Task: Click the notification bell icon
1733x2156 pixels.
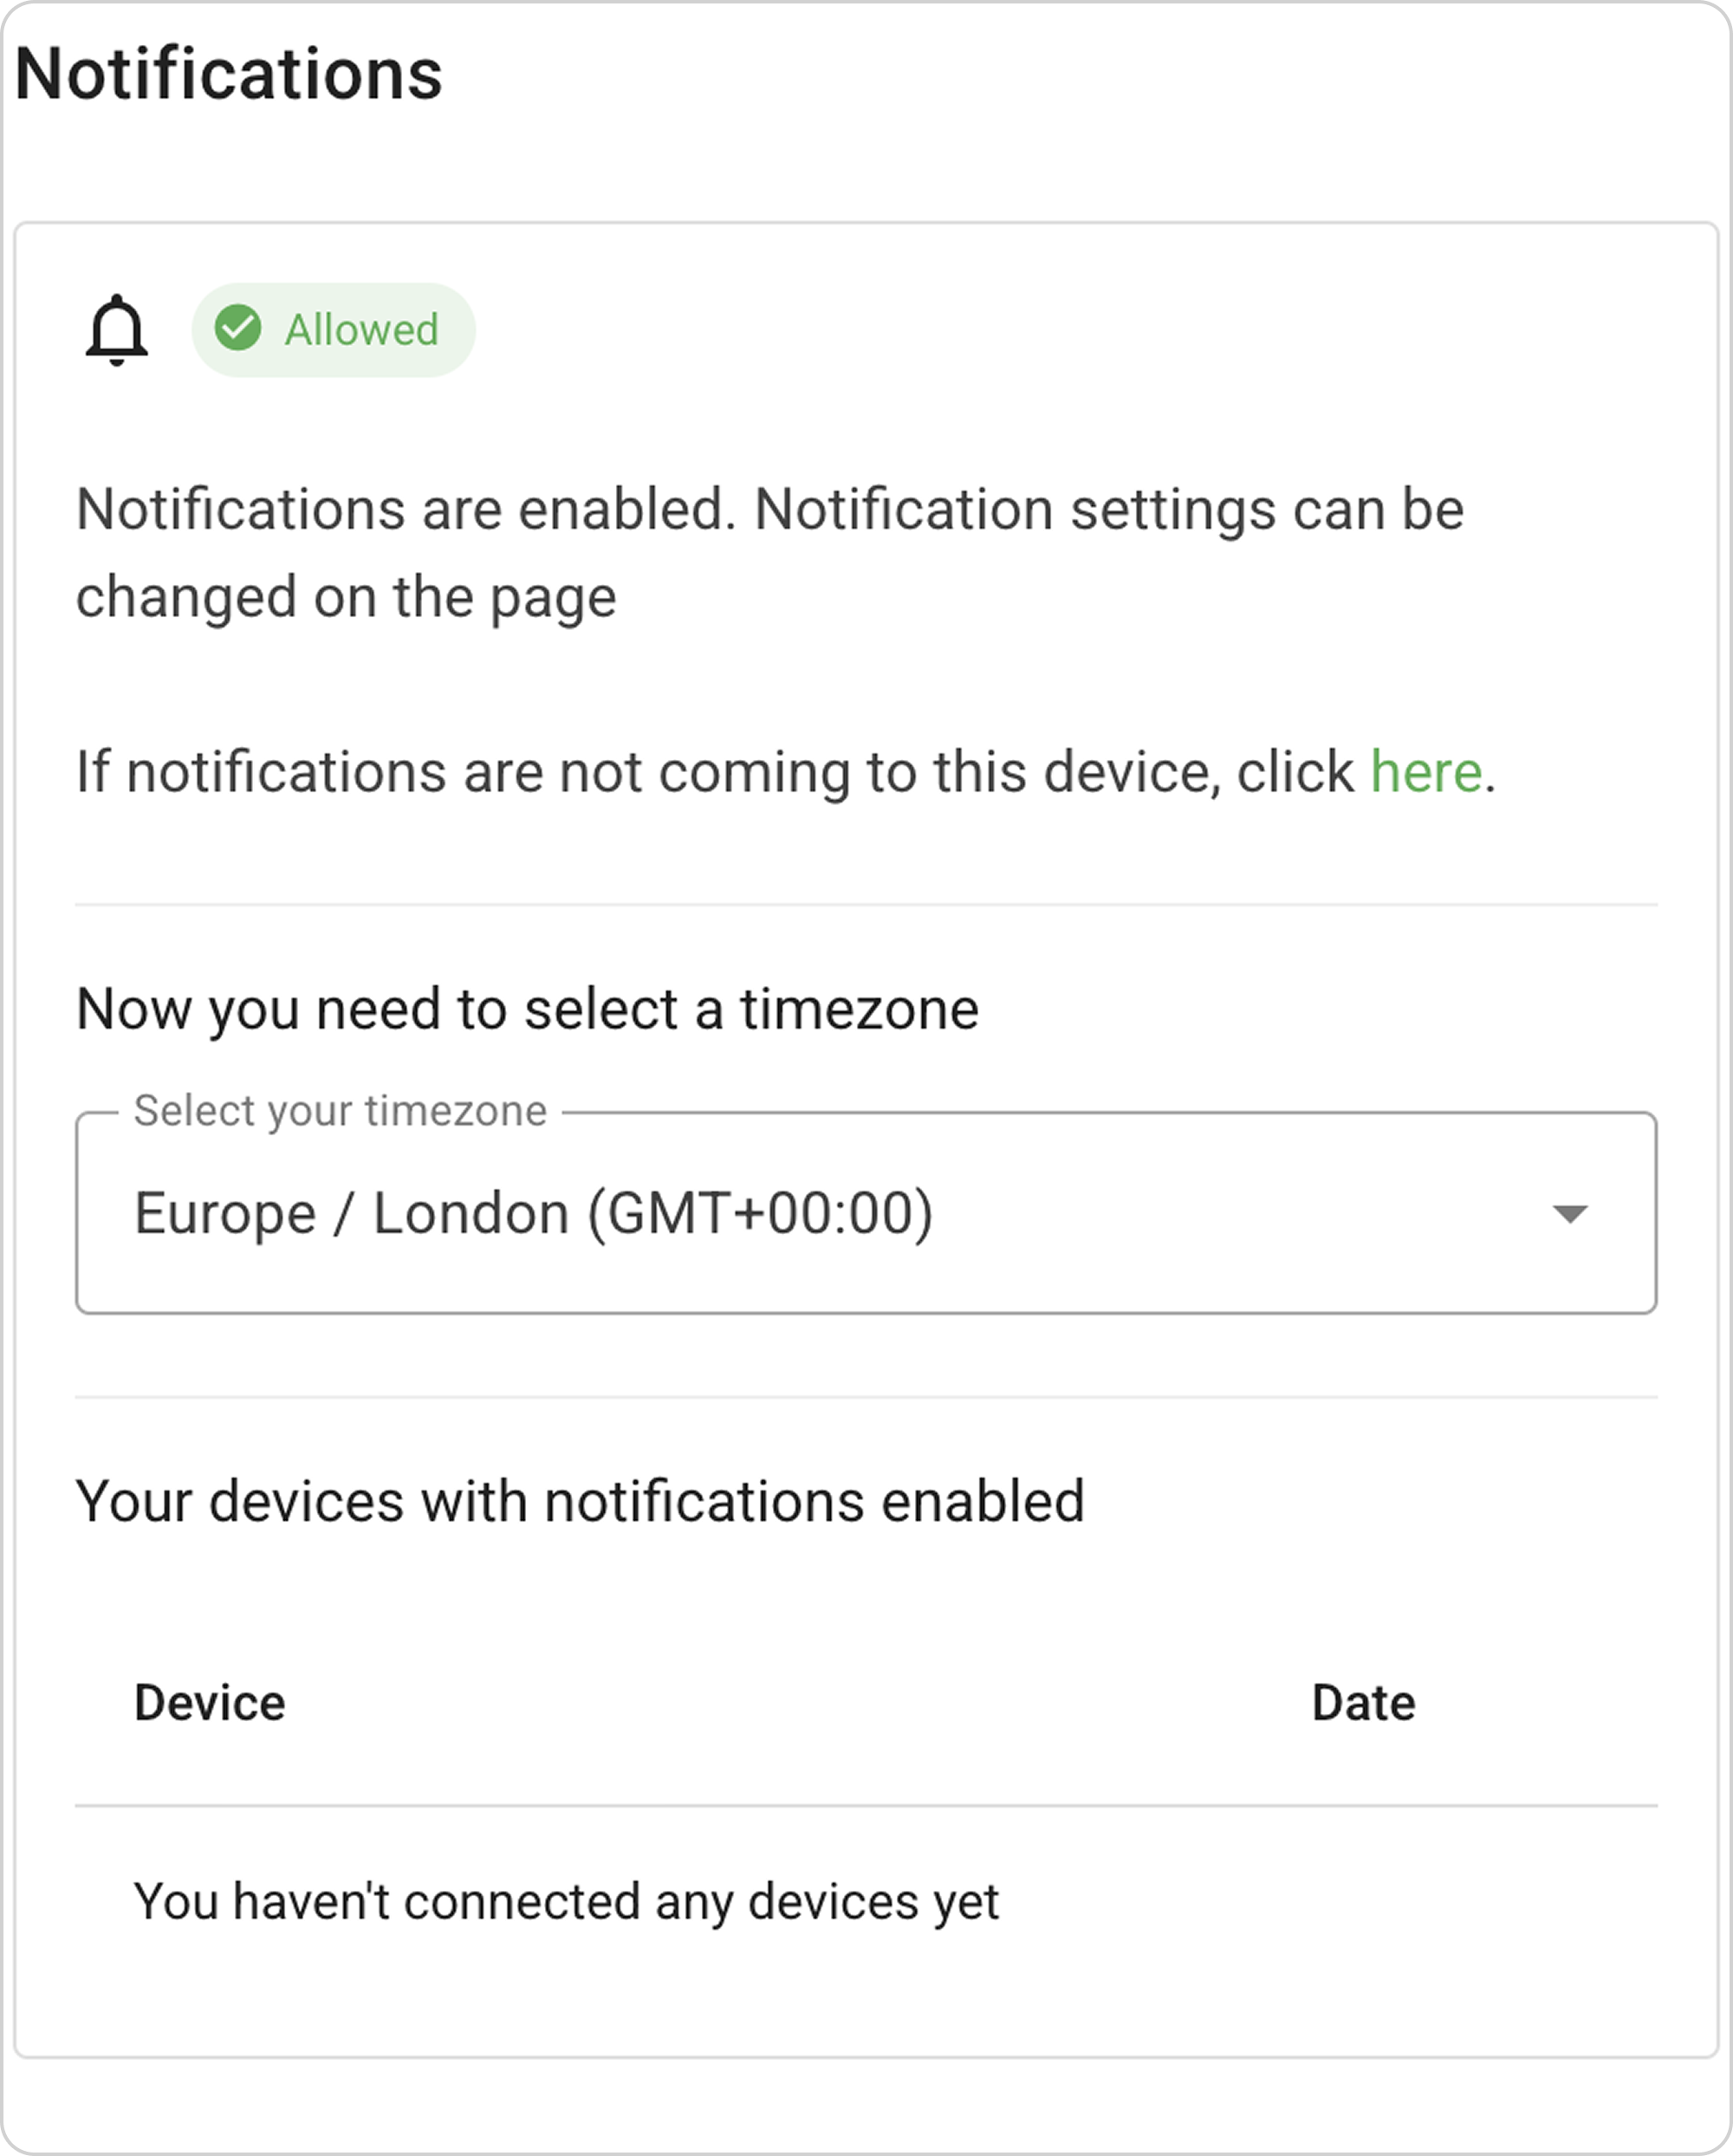Action: [117, 330]
